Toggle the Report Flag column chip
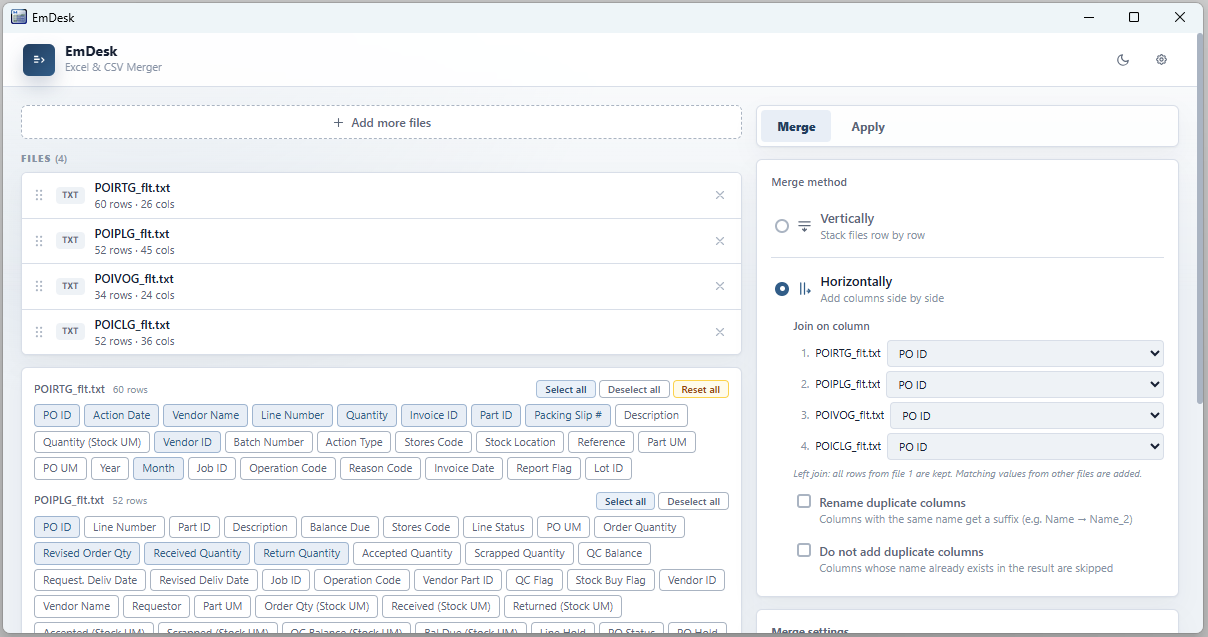The image size is (1208, 637). 544,468
